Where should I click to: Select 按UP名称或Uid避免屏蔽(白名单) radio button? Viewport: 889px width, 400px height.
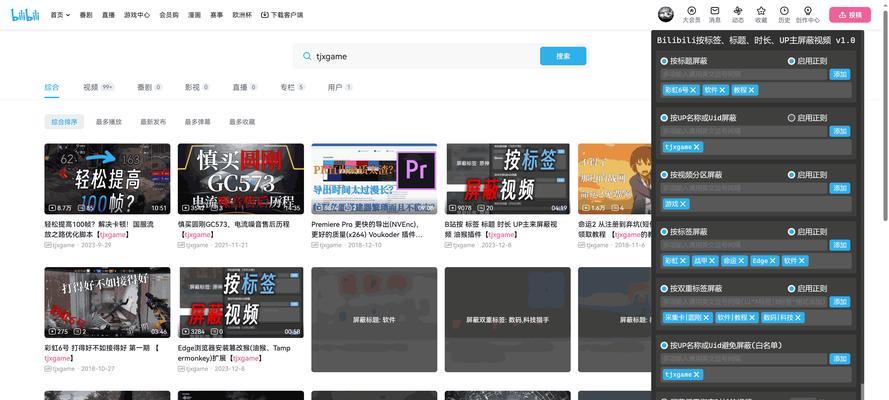coord(664,346)
